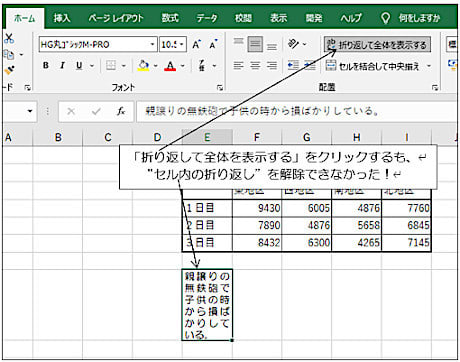Click cell containing 6300
The width and height of the screenshot is (460, 362).
[x=307, y=242]
